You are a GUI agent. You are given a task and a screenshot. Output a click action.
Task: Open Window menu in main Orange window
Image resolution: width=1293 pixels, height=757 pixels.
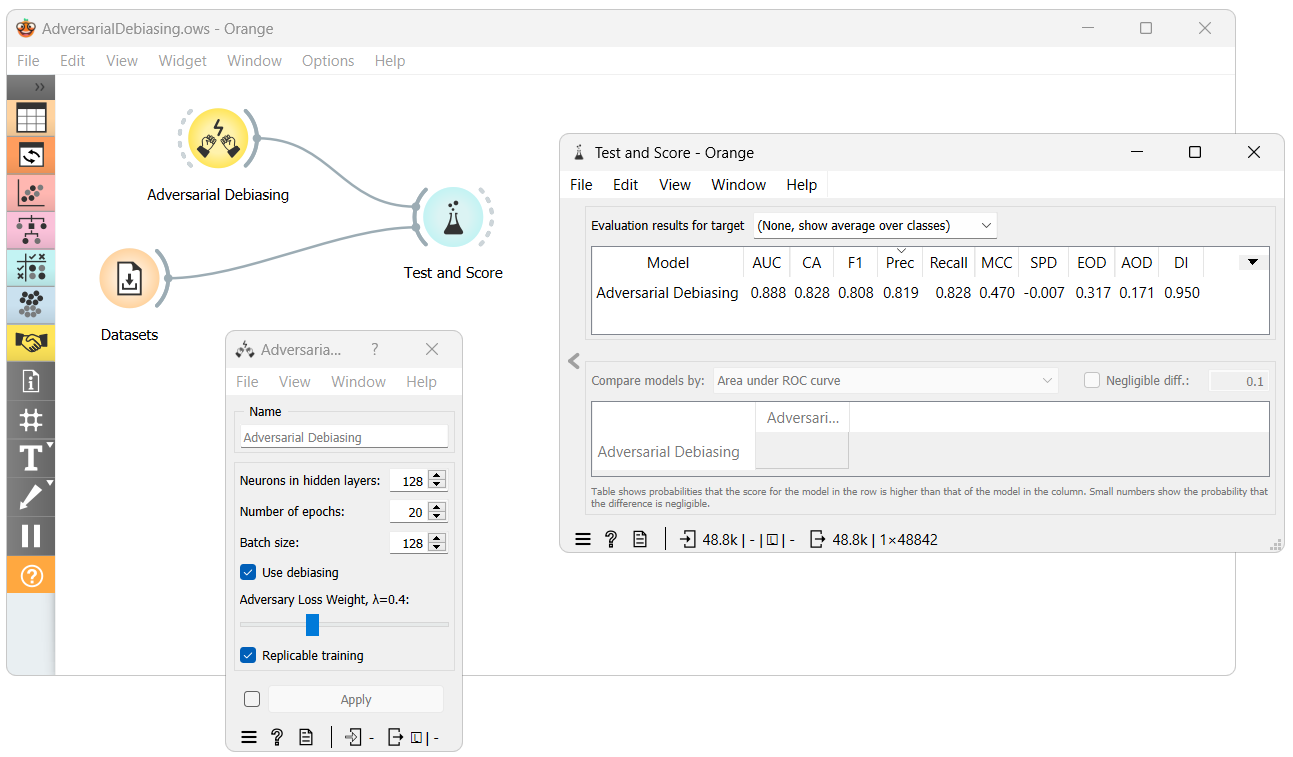(254, 60)
